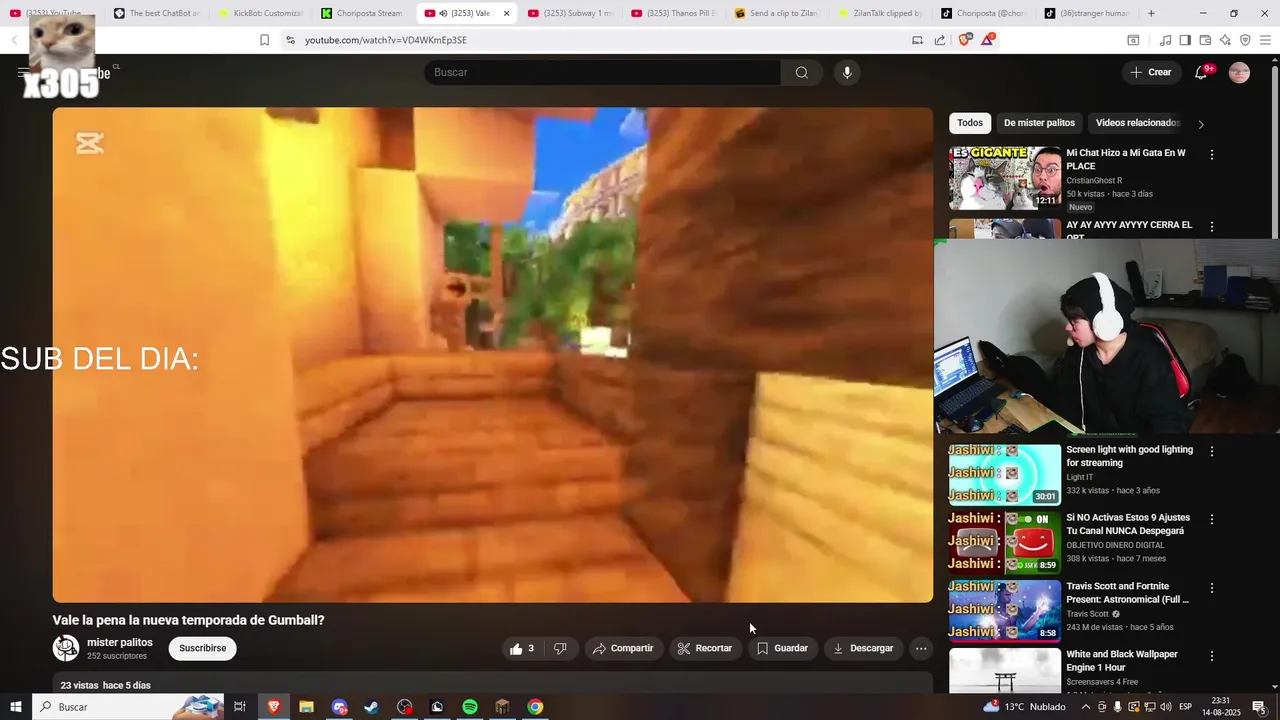Viewport: 1280px width, 720px height.
Task: Open Windows Task View button
Action: pyautogui.click(x=240, y=707)
